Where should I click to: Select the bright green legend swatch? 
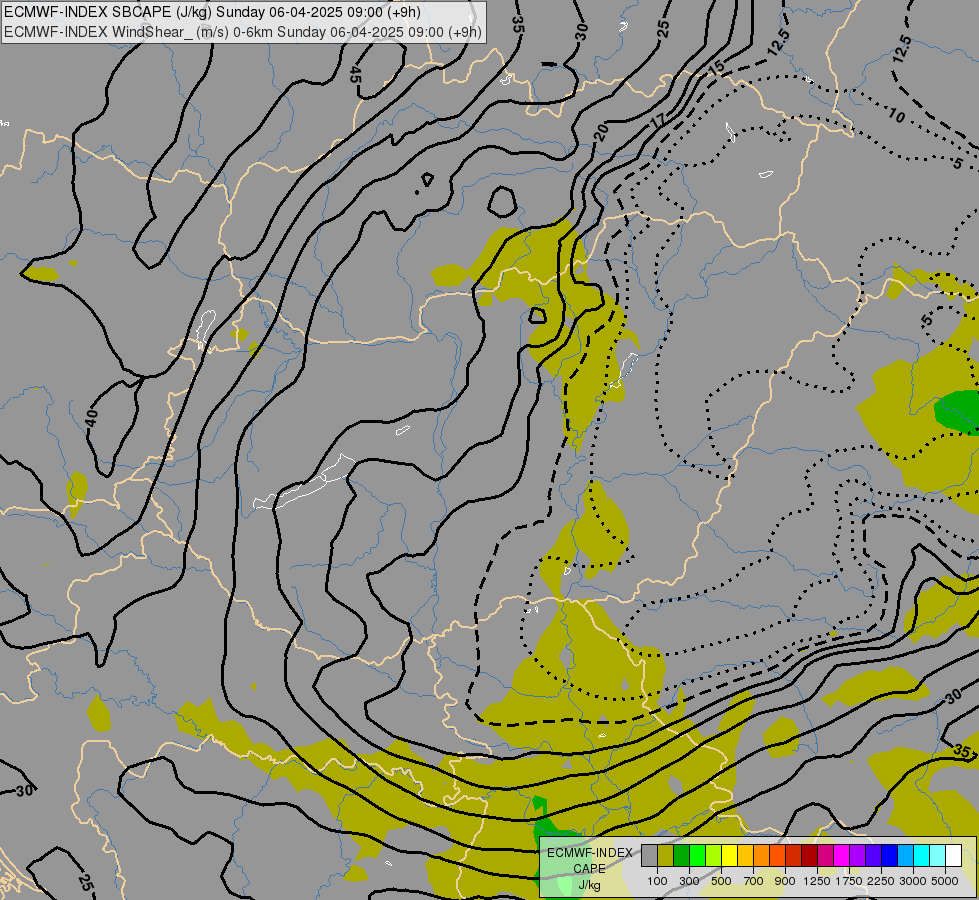(697, 856)
